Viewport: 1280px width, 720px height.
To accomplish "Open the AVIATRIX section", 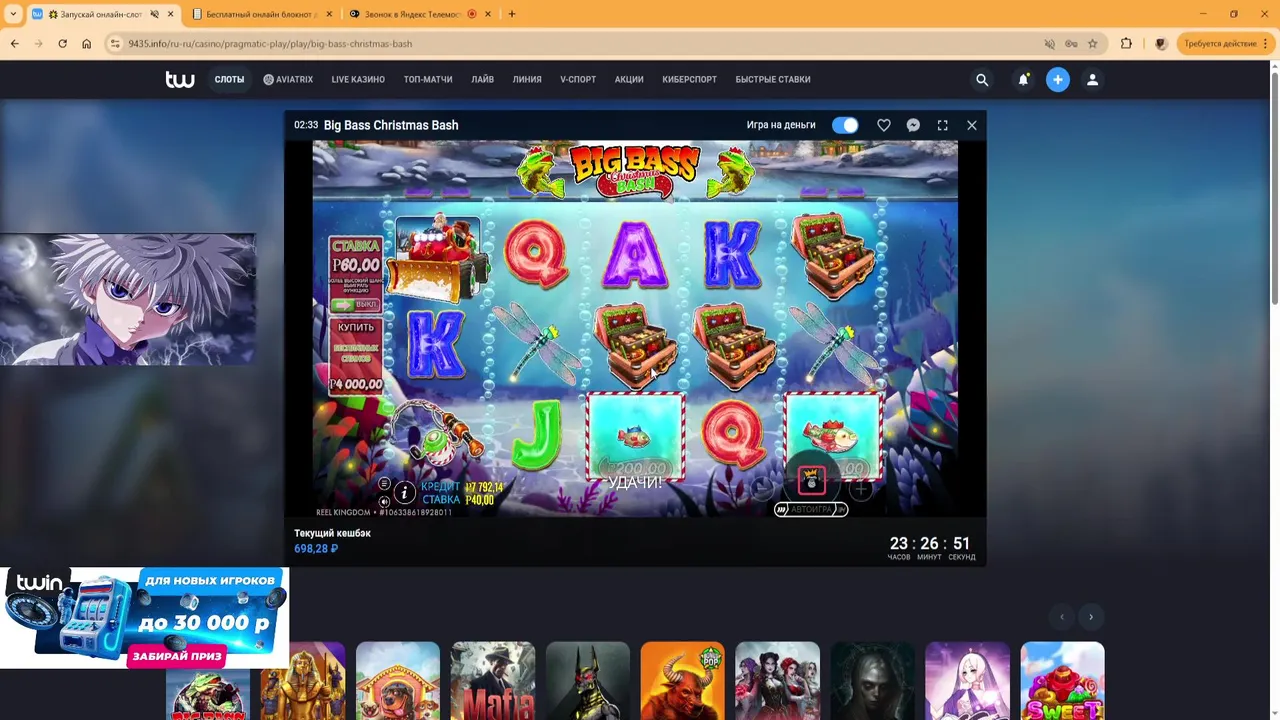I will tap(288, 80).
